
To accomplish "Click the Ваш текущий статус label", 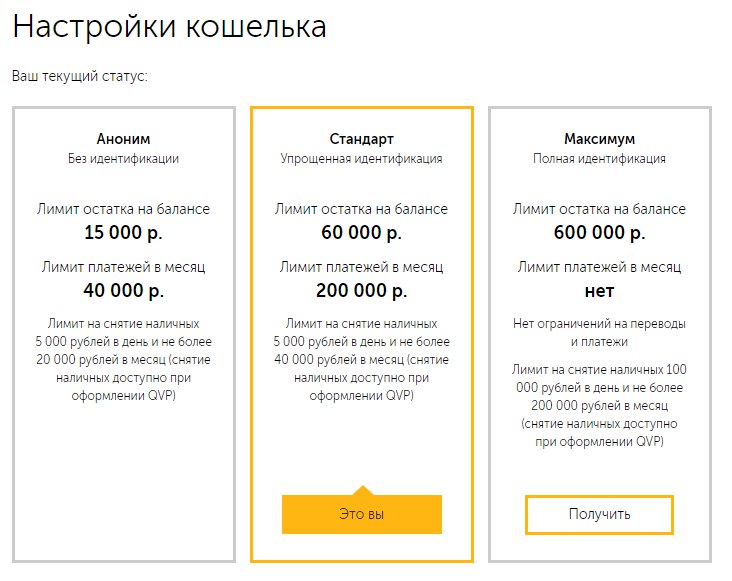I will tap(80, 76).
